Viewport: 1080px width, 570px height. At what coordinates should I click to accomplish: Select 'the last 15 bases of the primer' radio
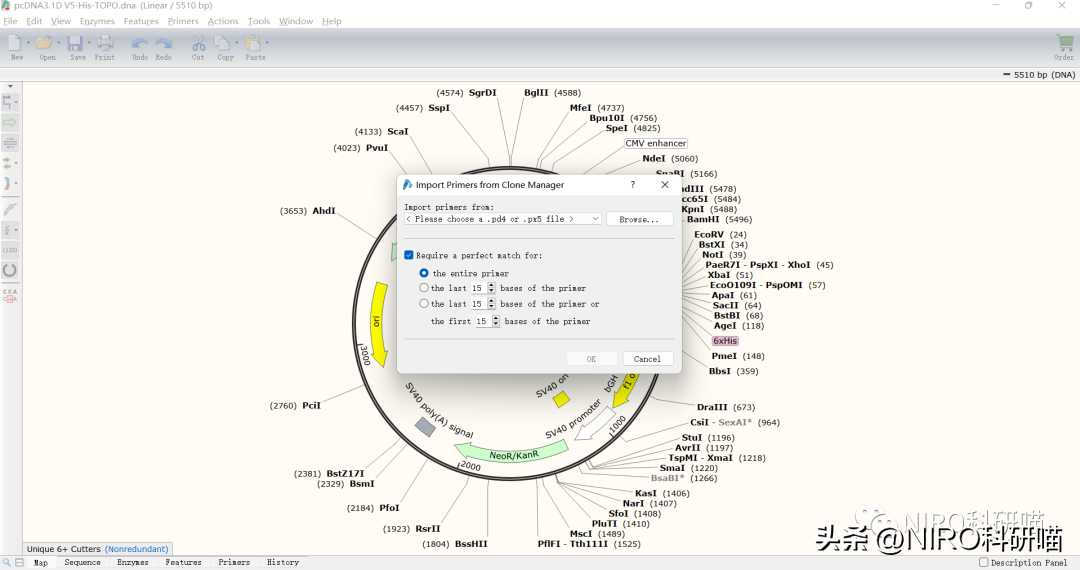click(x=424, y=288)
